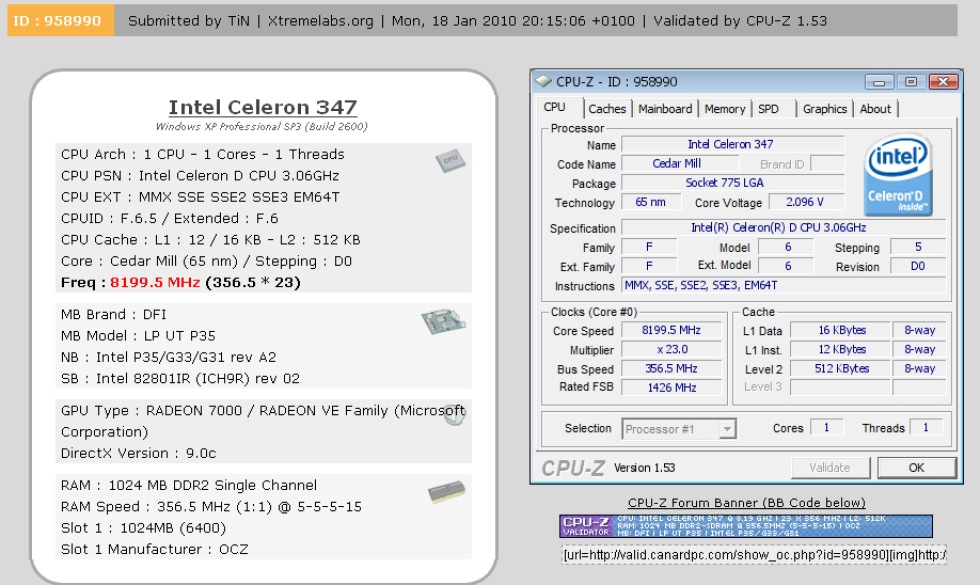Open the Mainboard tab
Image resolution: width=980 pixels, height=585 pixels.
pyautogui.click(x=665, y=109)
